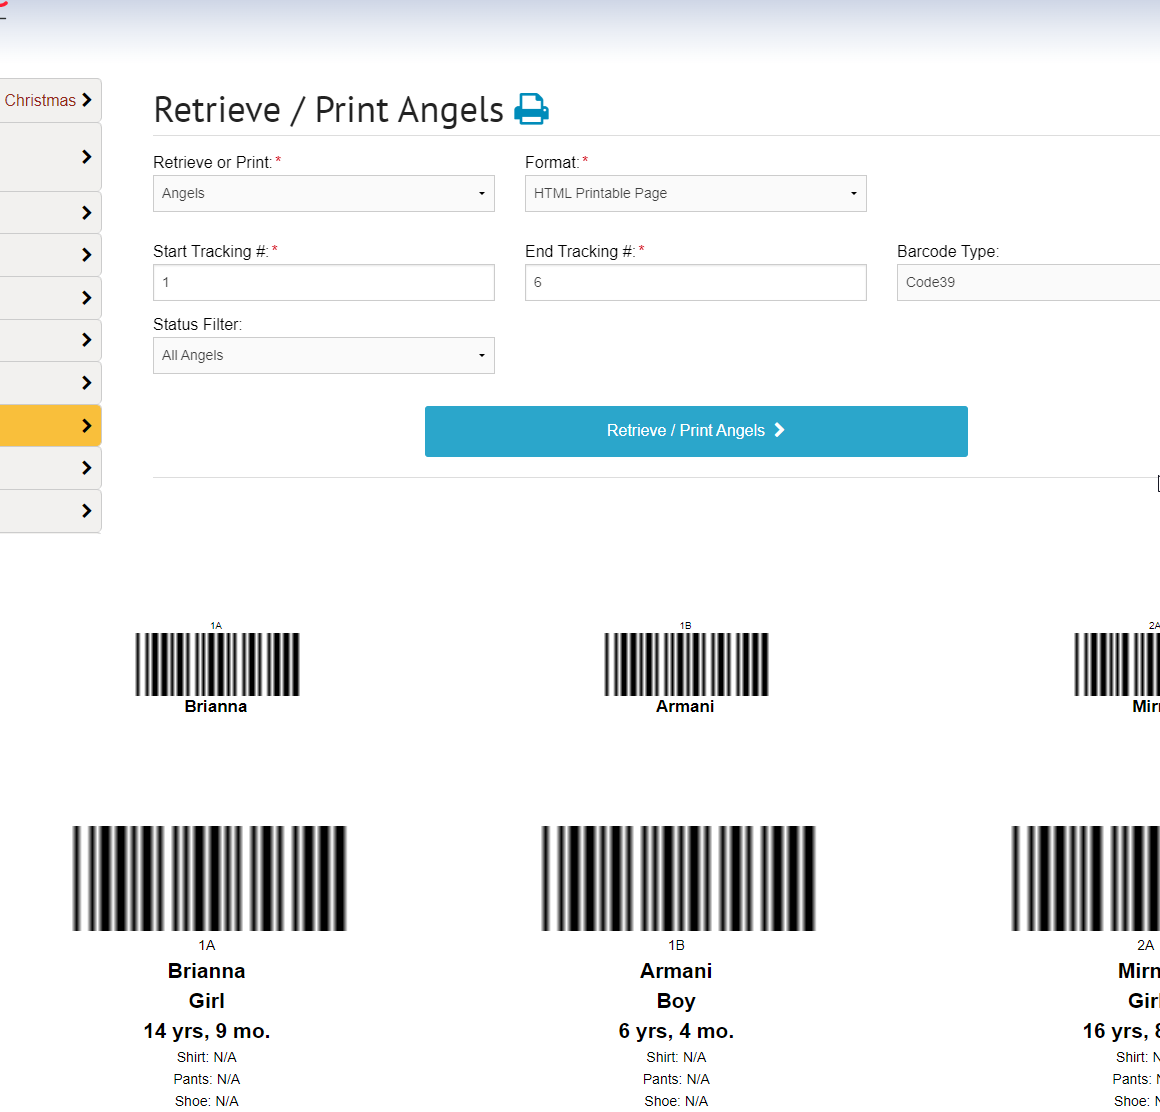This screenshot has height=1112, width=1160.
Task: Click the small 1A barcode above Brianna
Action: click(x=217, y=664)
